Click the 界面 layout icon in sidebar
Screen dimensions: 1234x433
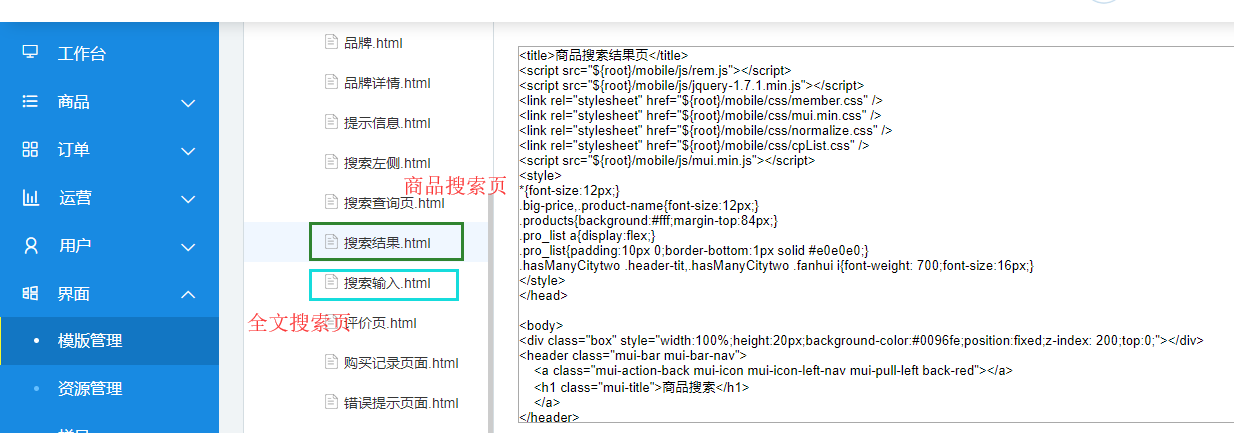(x=30, y=293)
